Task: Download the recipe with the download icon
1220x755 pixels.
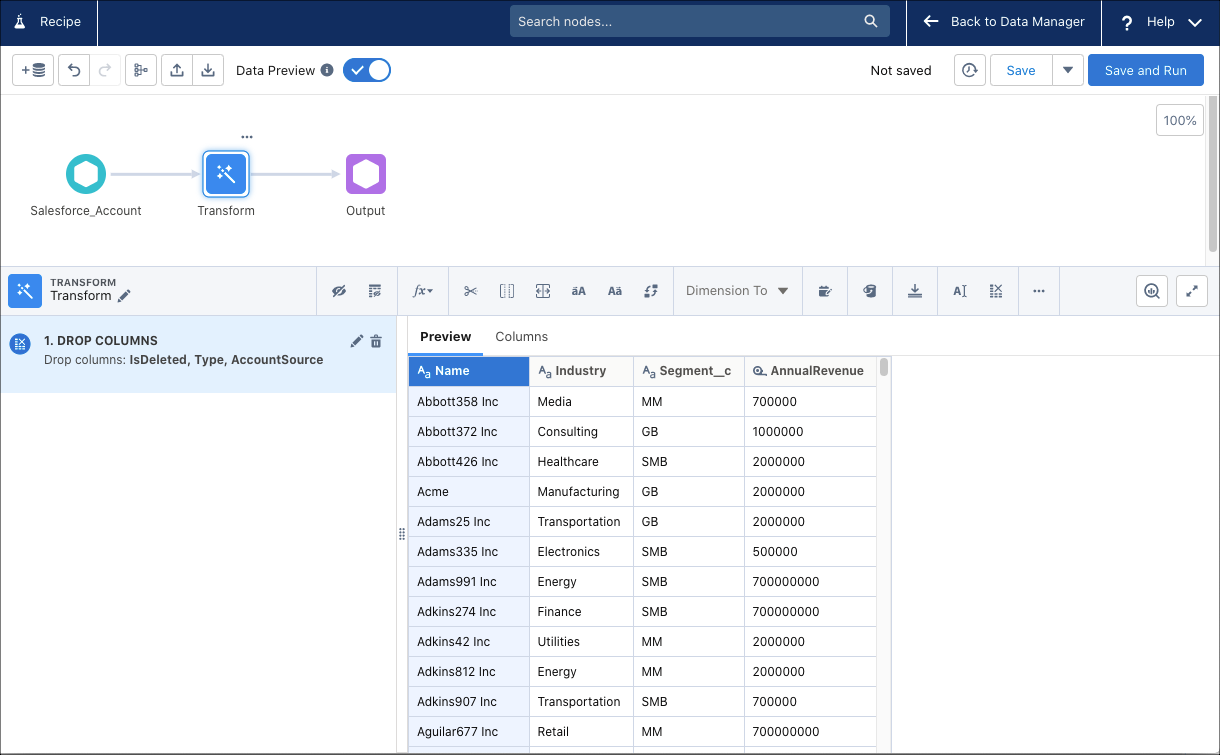Action: [x=208, y=71]
